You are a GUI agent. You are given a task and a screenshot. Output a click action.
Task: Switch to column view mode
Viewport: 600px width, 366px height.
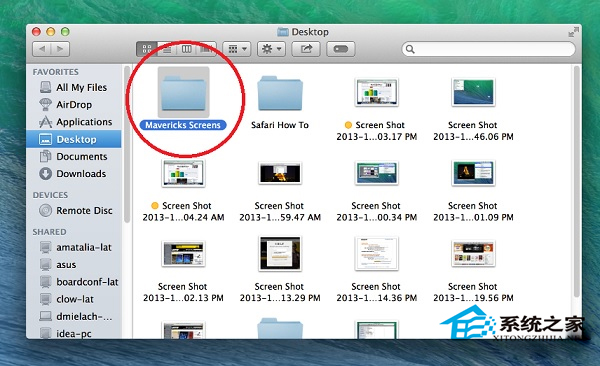tap(187, 49)
